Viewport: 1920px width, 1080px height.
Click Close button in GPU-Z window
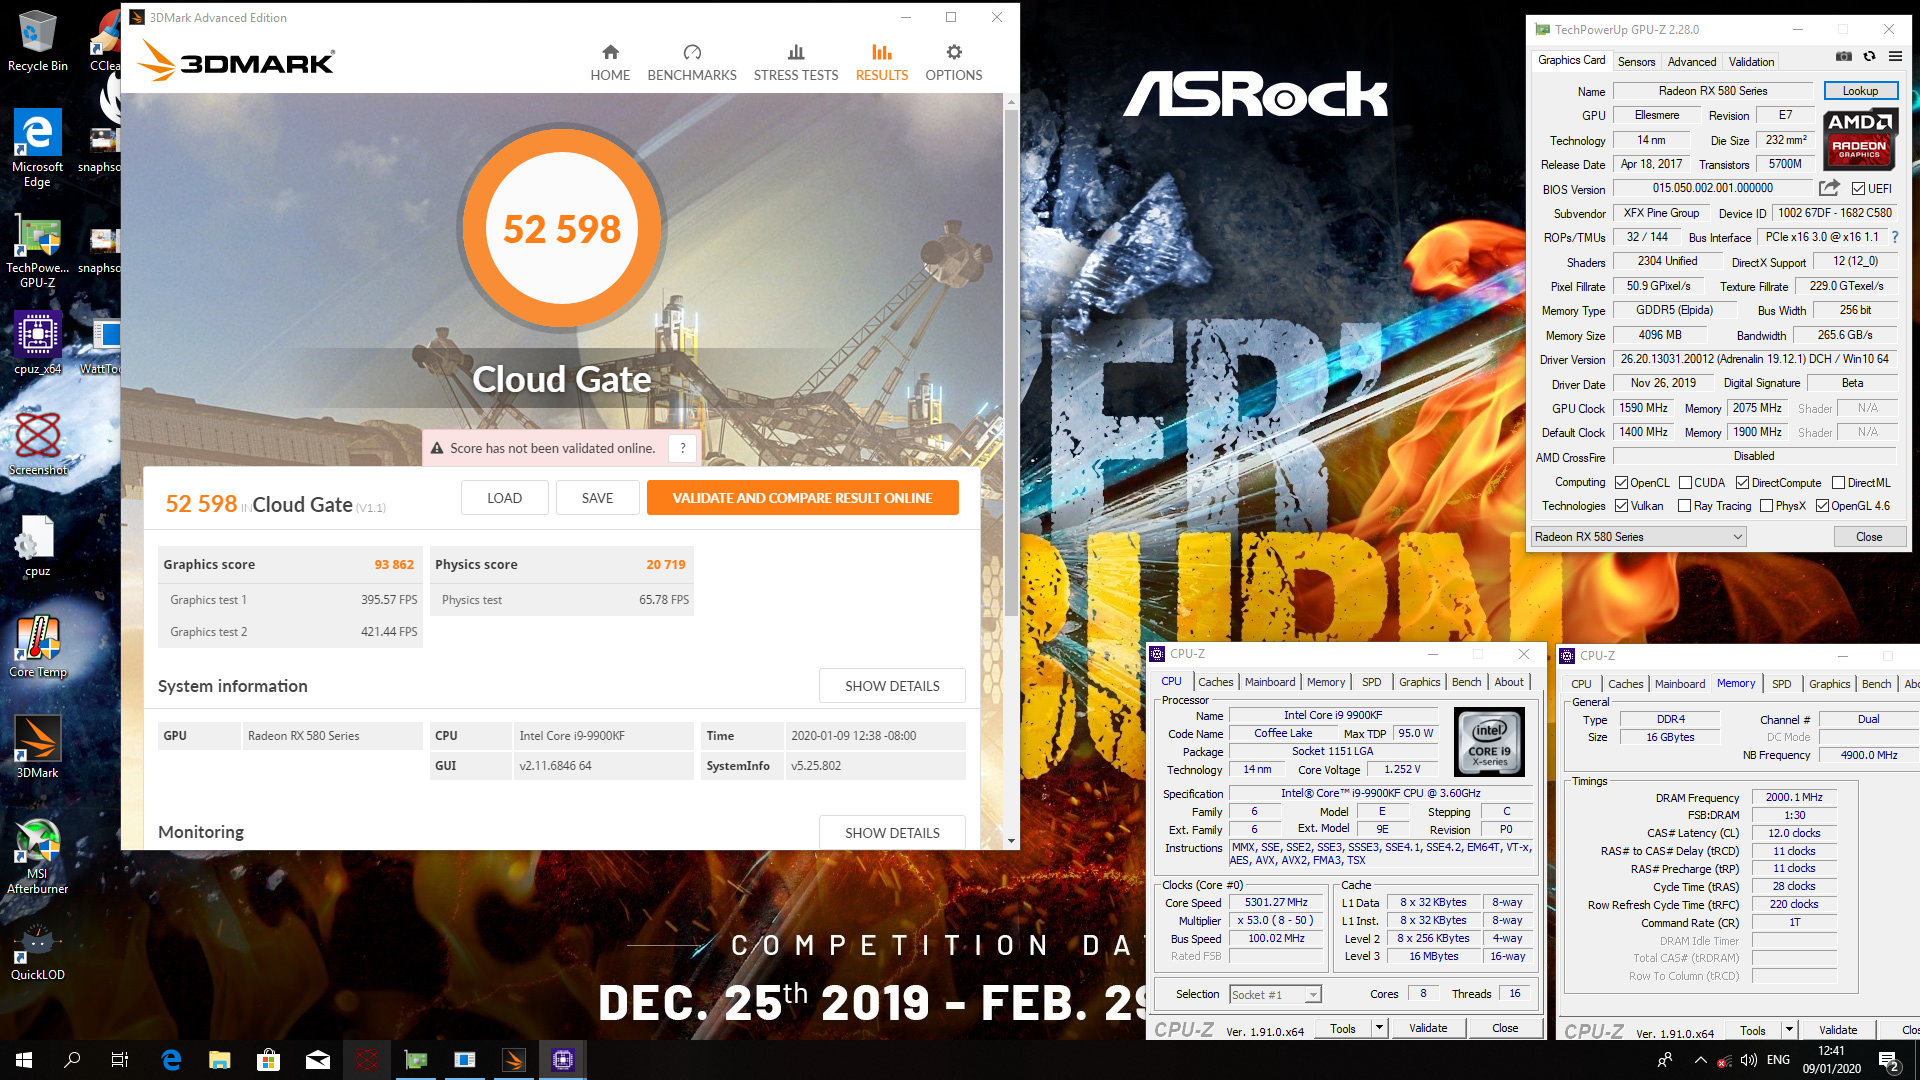[1869, 537]
